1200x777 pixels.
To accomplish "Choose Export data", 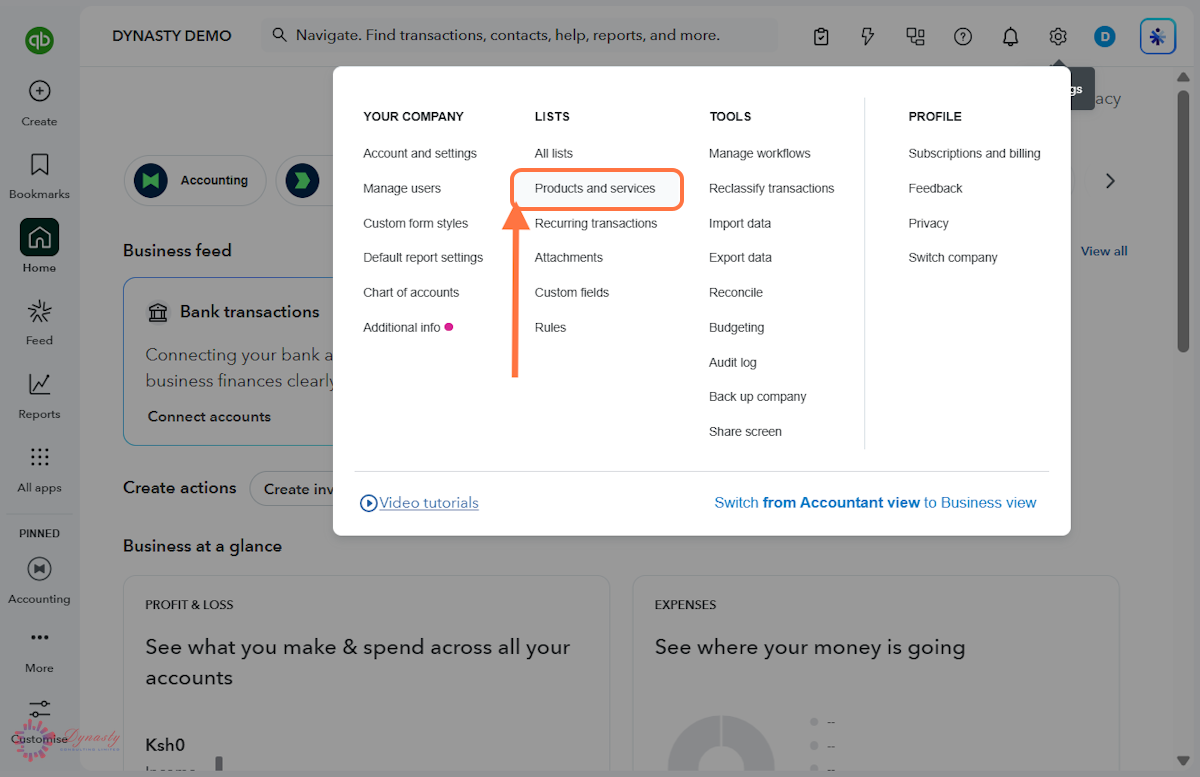I will 740,257.
